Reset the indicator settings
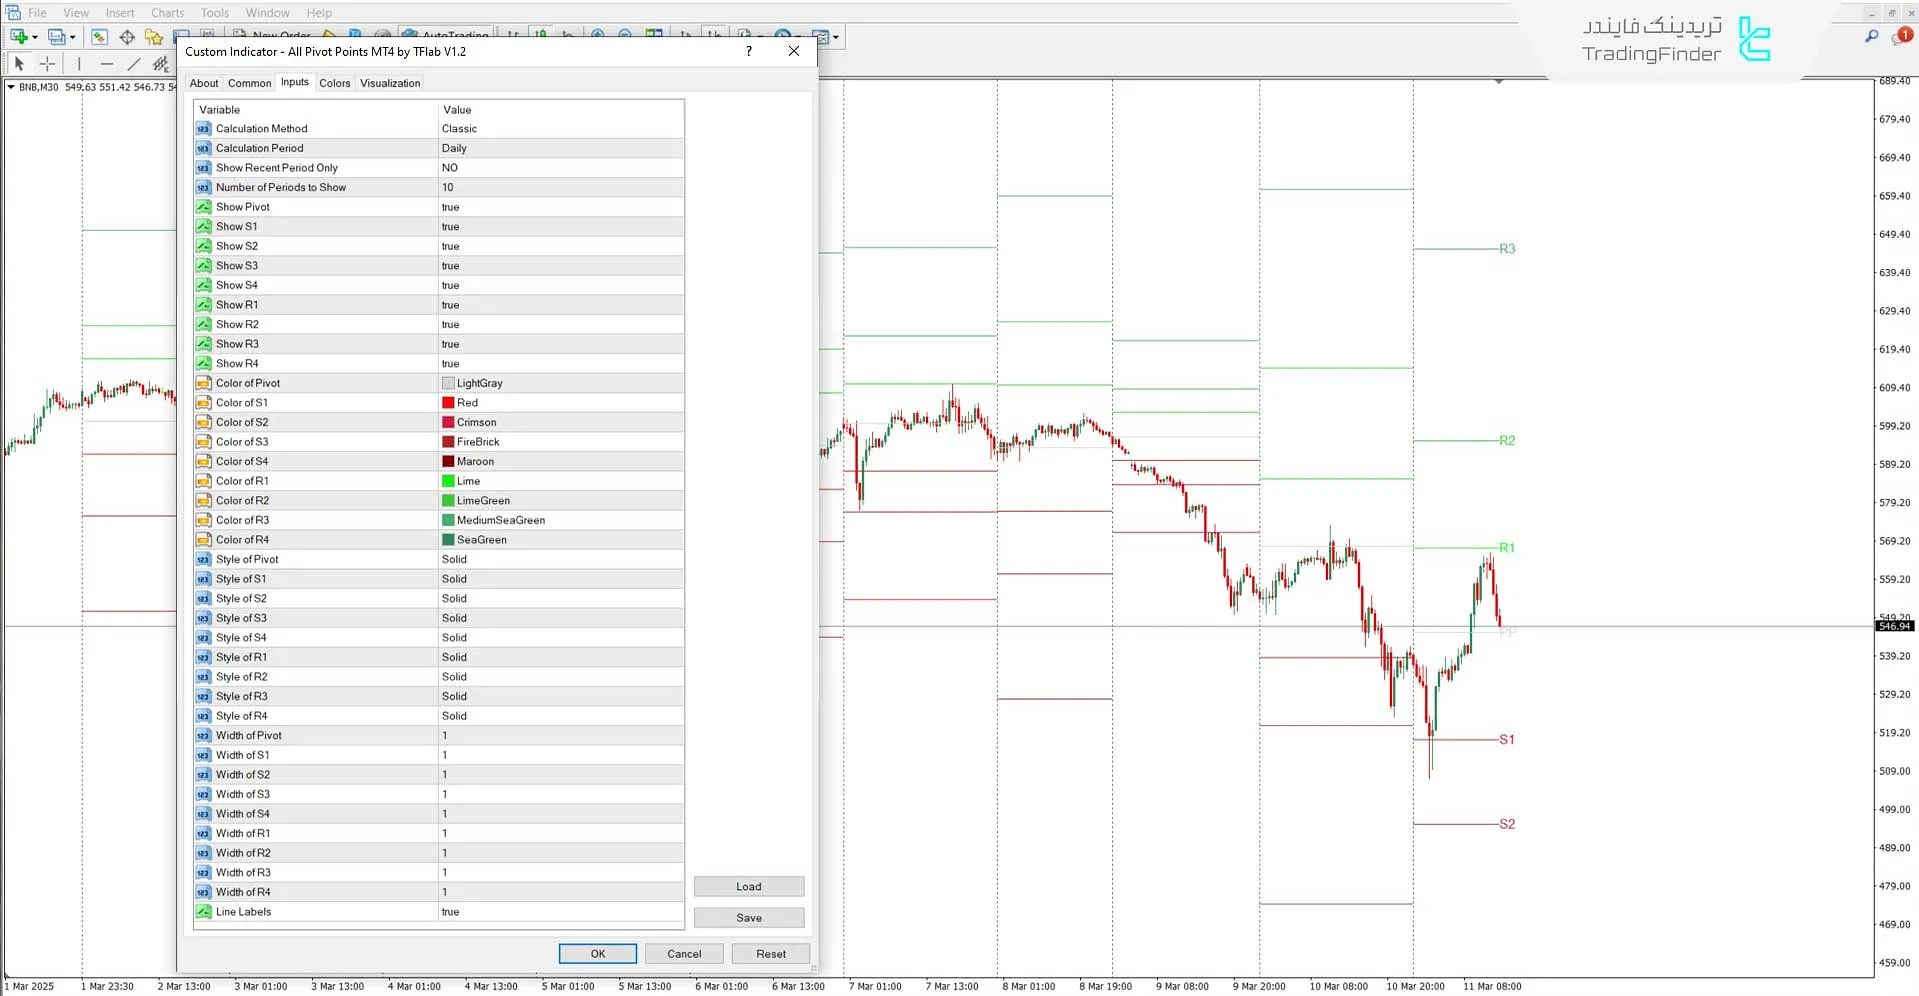The height and width of the screenshot is (996, 1919). point(770,953)
